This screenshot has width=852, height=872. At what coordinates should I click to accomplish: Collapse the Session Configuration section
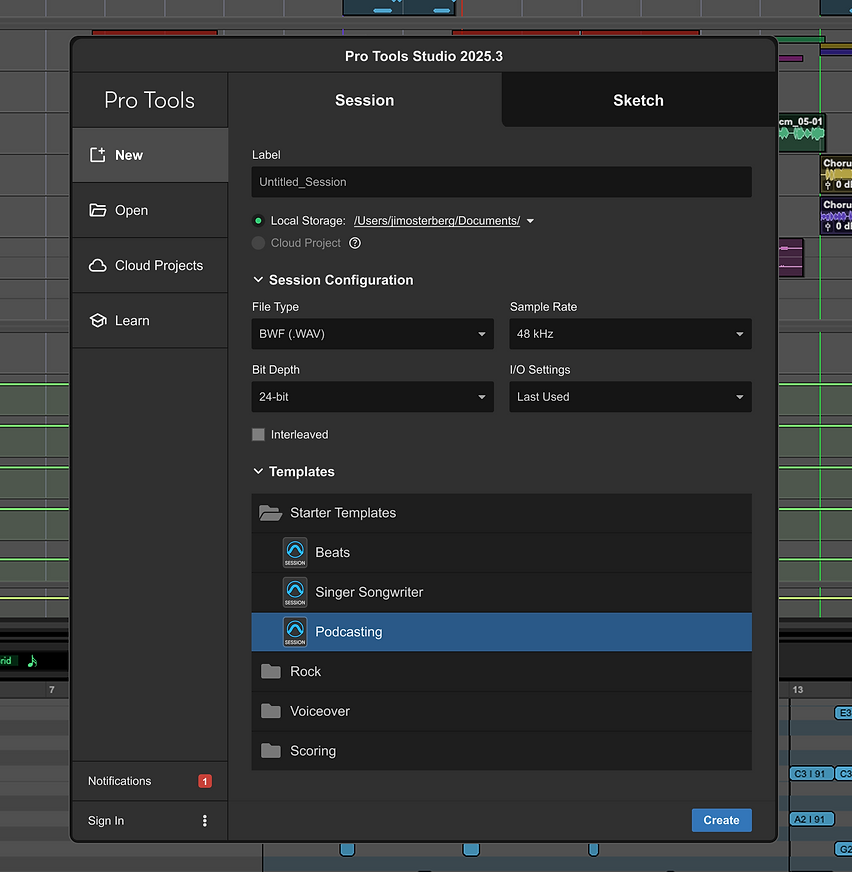[258, 280]
